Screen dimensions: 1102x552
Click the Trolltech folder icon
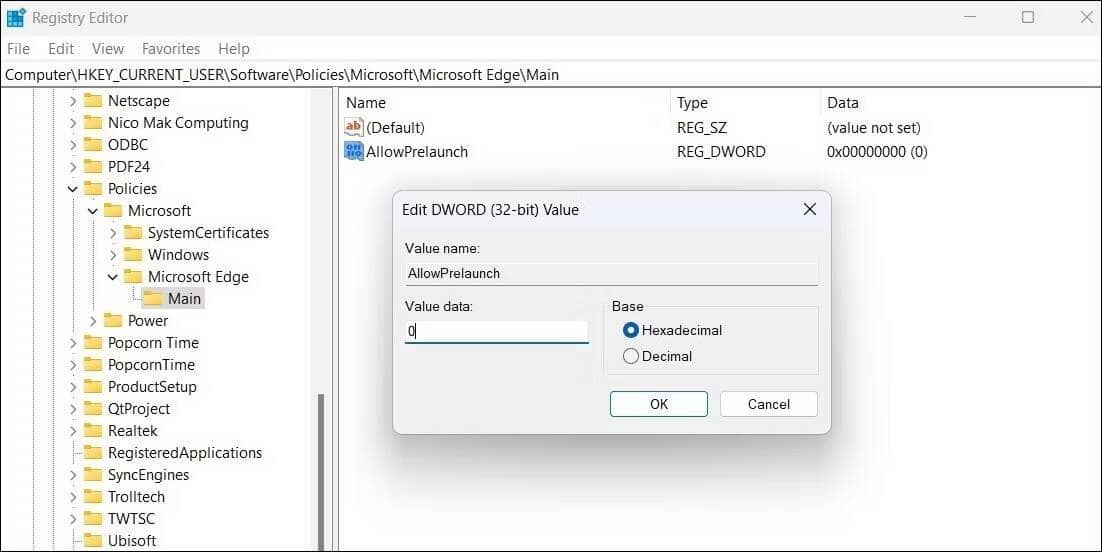[x=93, y=496]
